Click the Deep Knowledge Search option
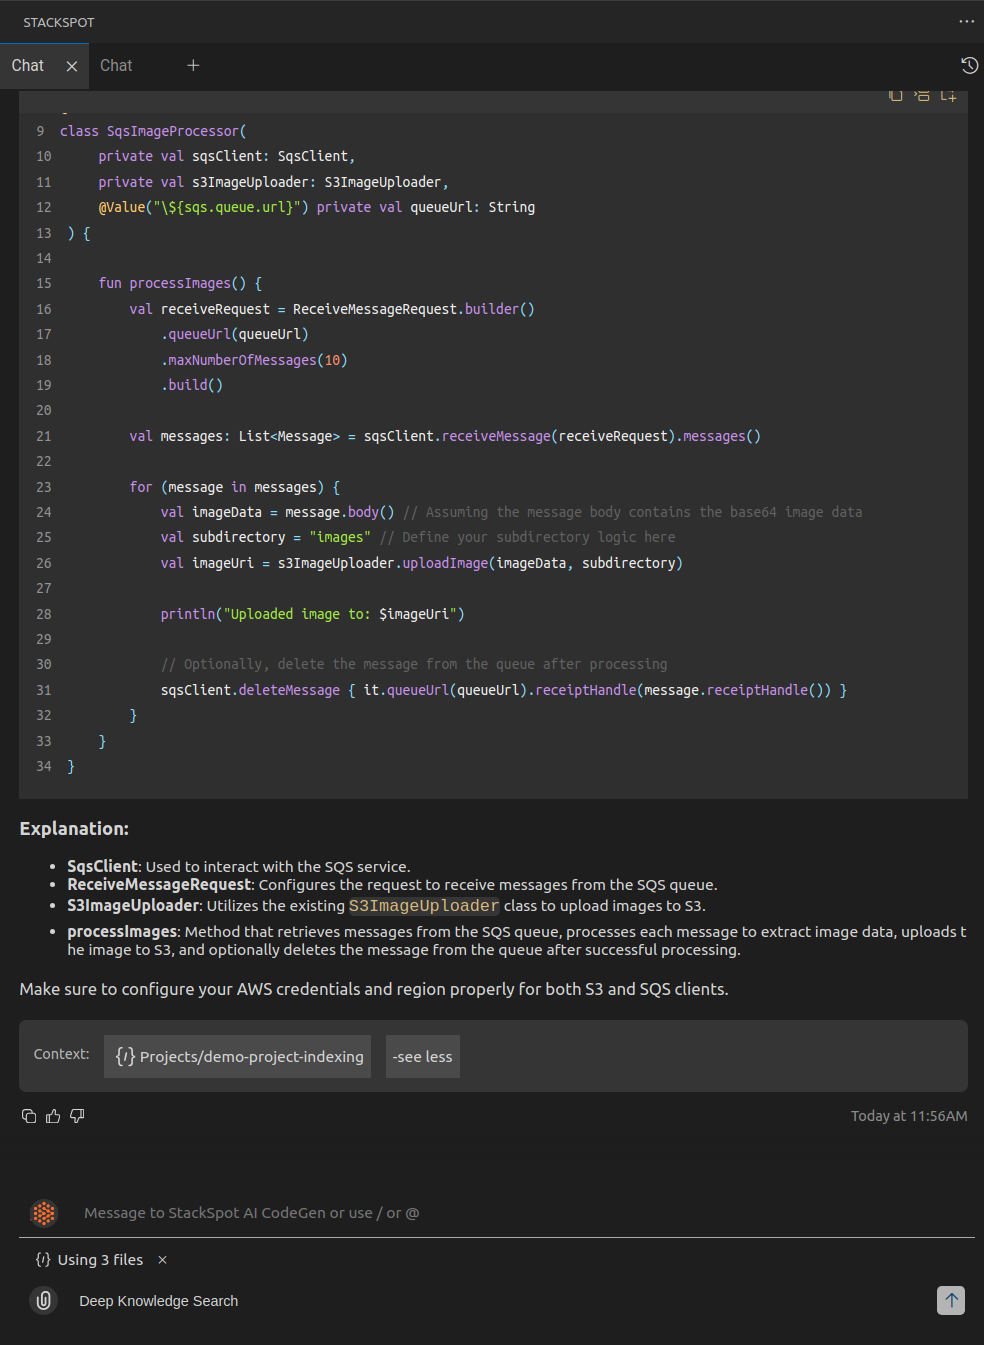 [158, 1301]
